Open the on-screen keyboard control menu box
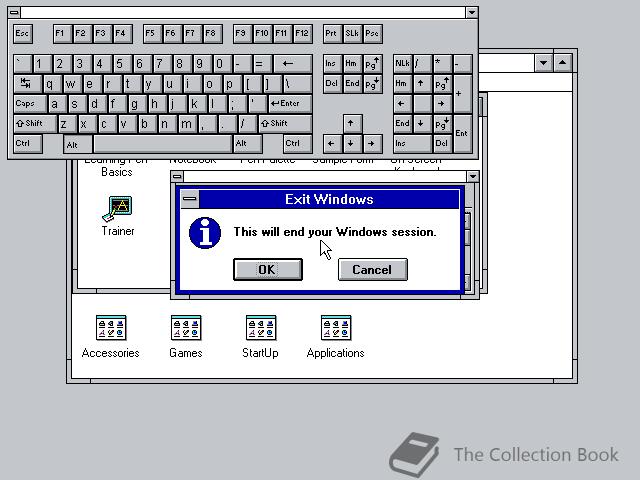This screenshot has width=640, height=480. coord(14,13)
